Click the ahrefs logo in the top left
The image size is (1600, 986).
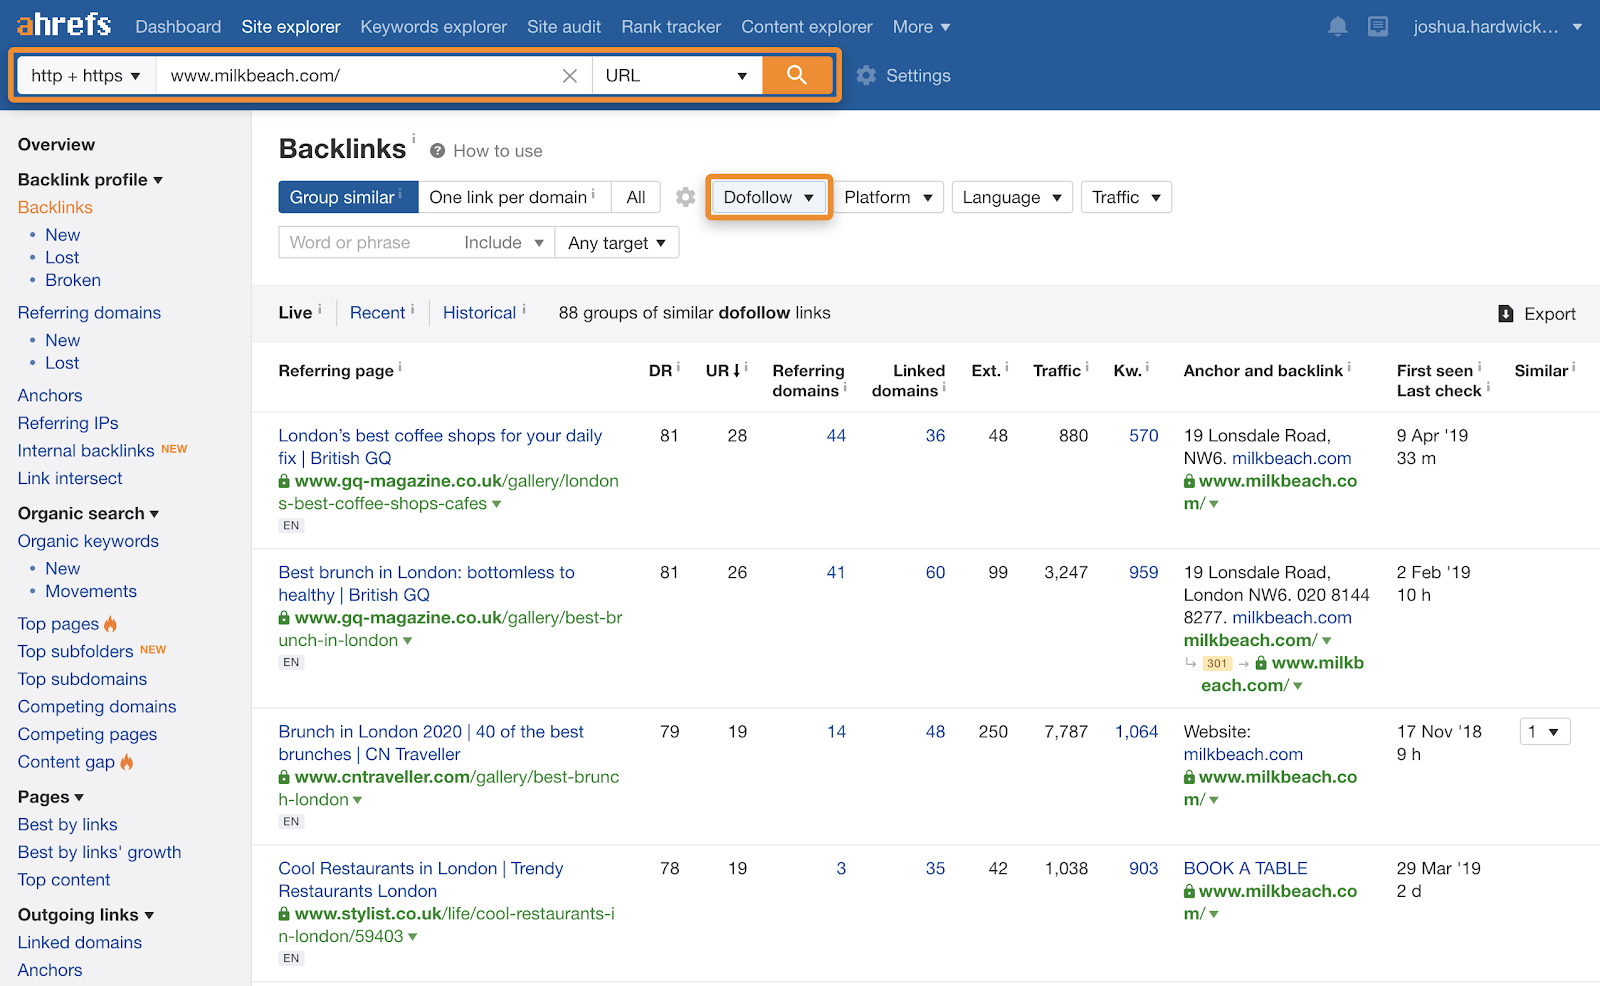[x=62, y=24]
